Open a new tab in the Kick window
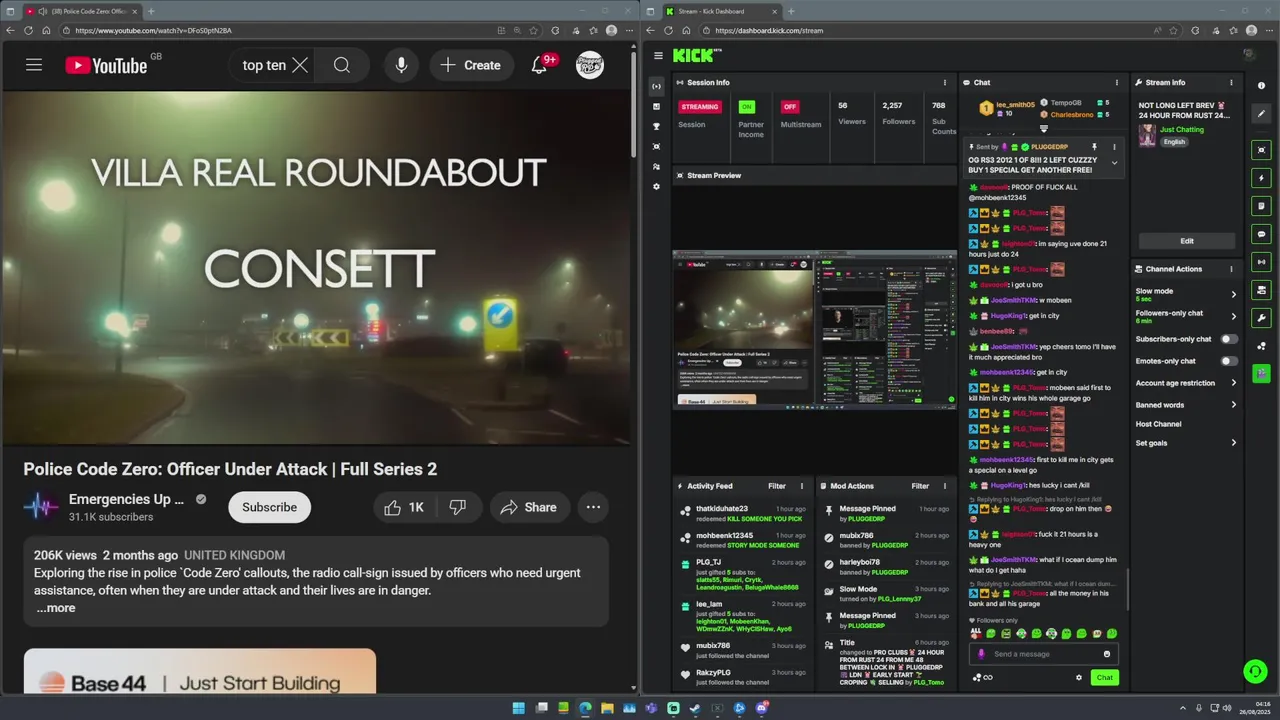Image resolution: width=1280 pixels, height=720 pixels. pyautogui.click(x=791, y=11)
